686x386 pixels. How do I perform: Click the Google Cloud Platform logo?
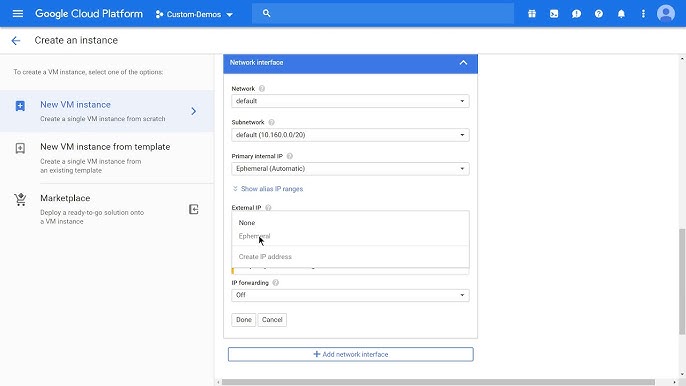pos(89,14)
